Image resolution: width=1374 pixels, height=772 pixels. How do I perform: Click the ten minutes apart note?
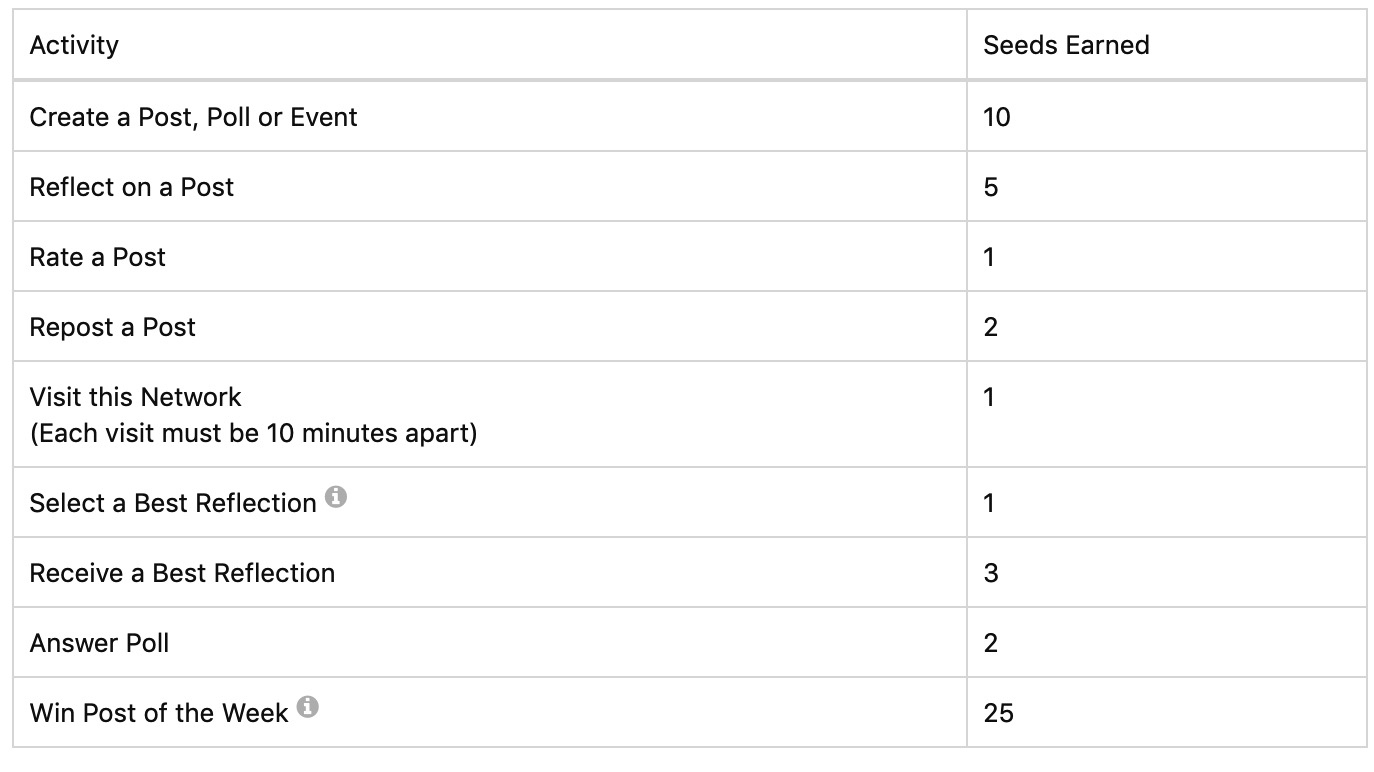point(253,434)
